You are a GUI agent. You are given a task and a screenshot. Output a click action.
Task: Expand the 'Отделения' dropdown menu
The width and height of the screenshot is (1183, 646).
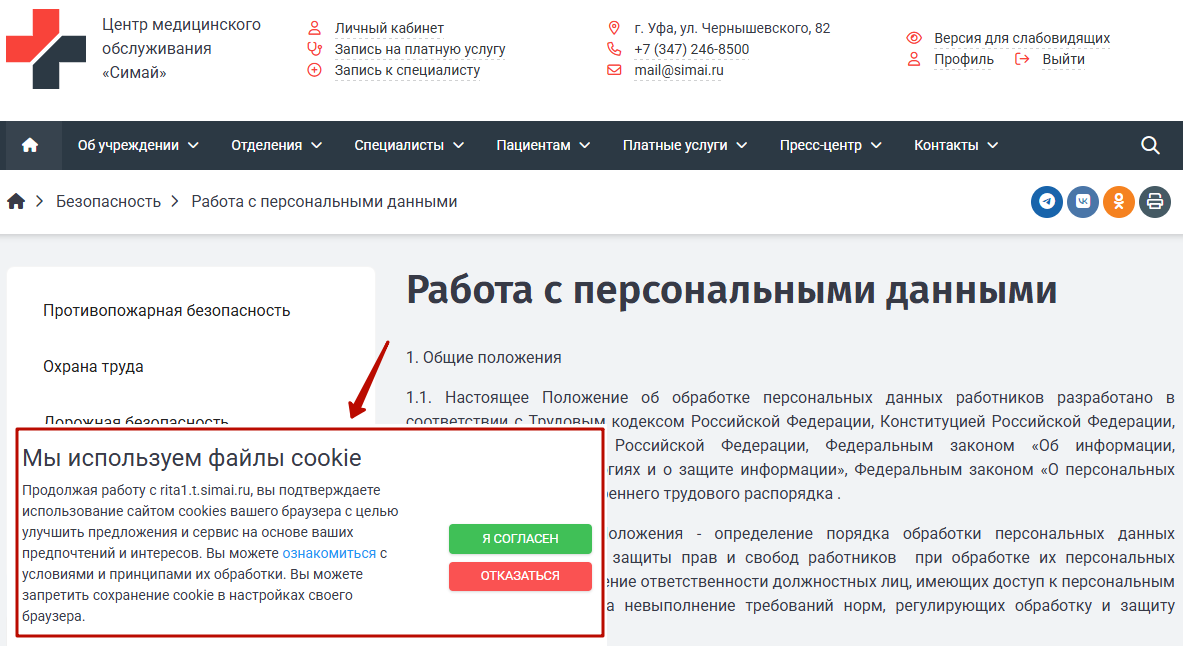click(x=276, y=145)
